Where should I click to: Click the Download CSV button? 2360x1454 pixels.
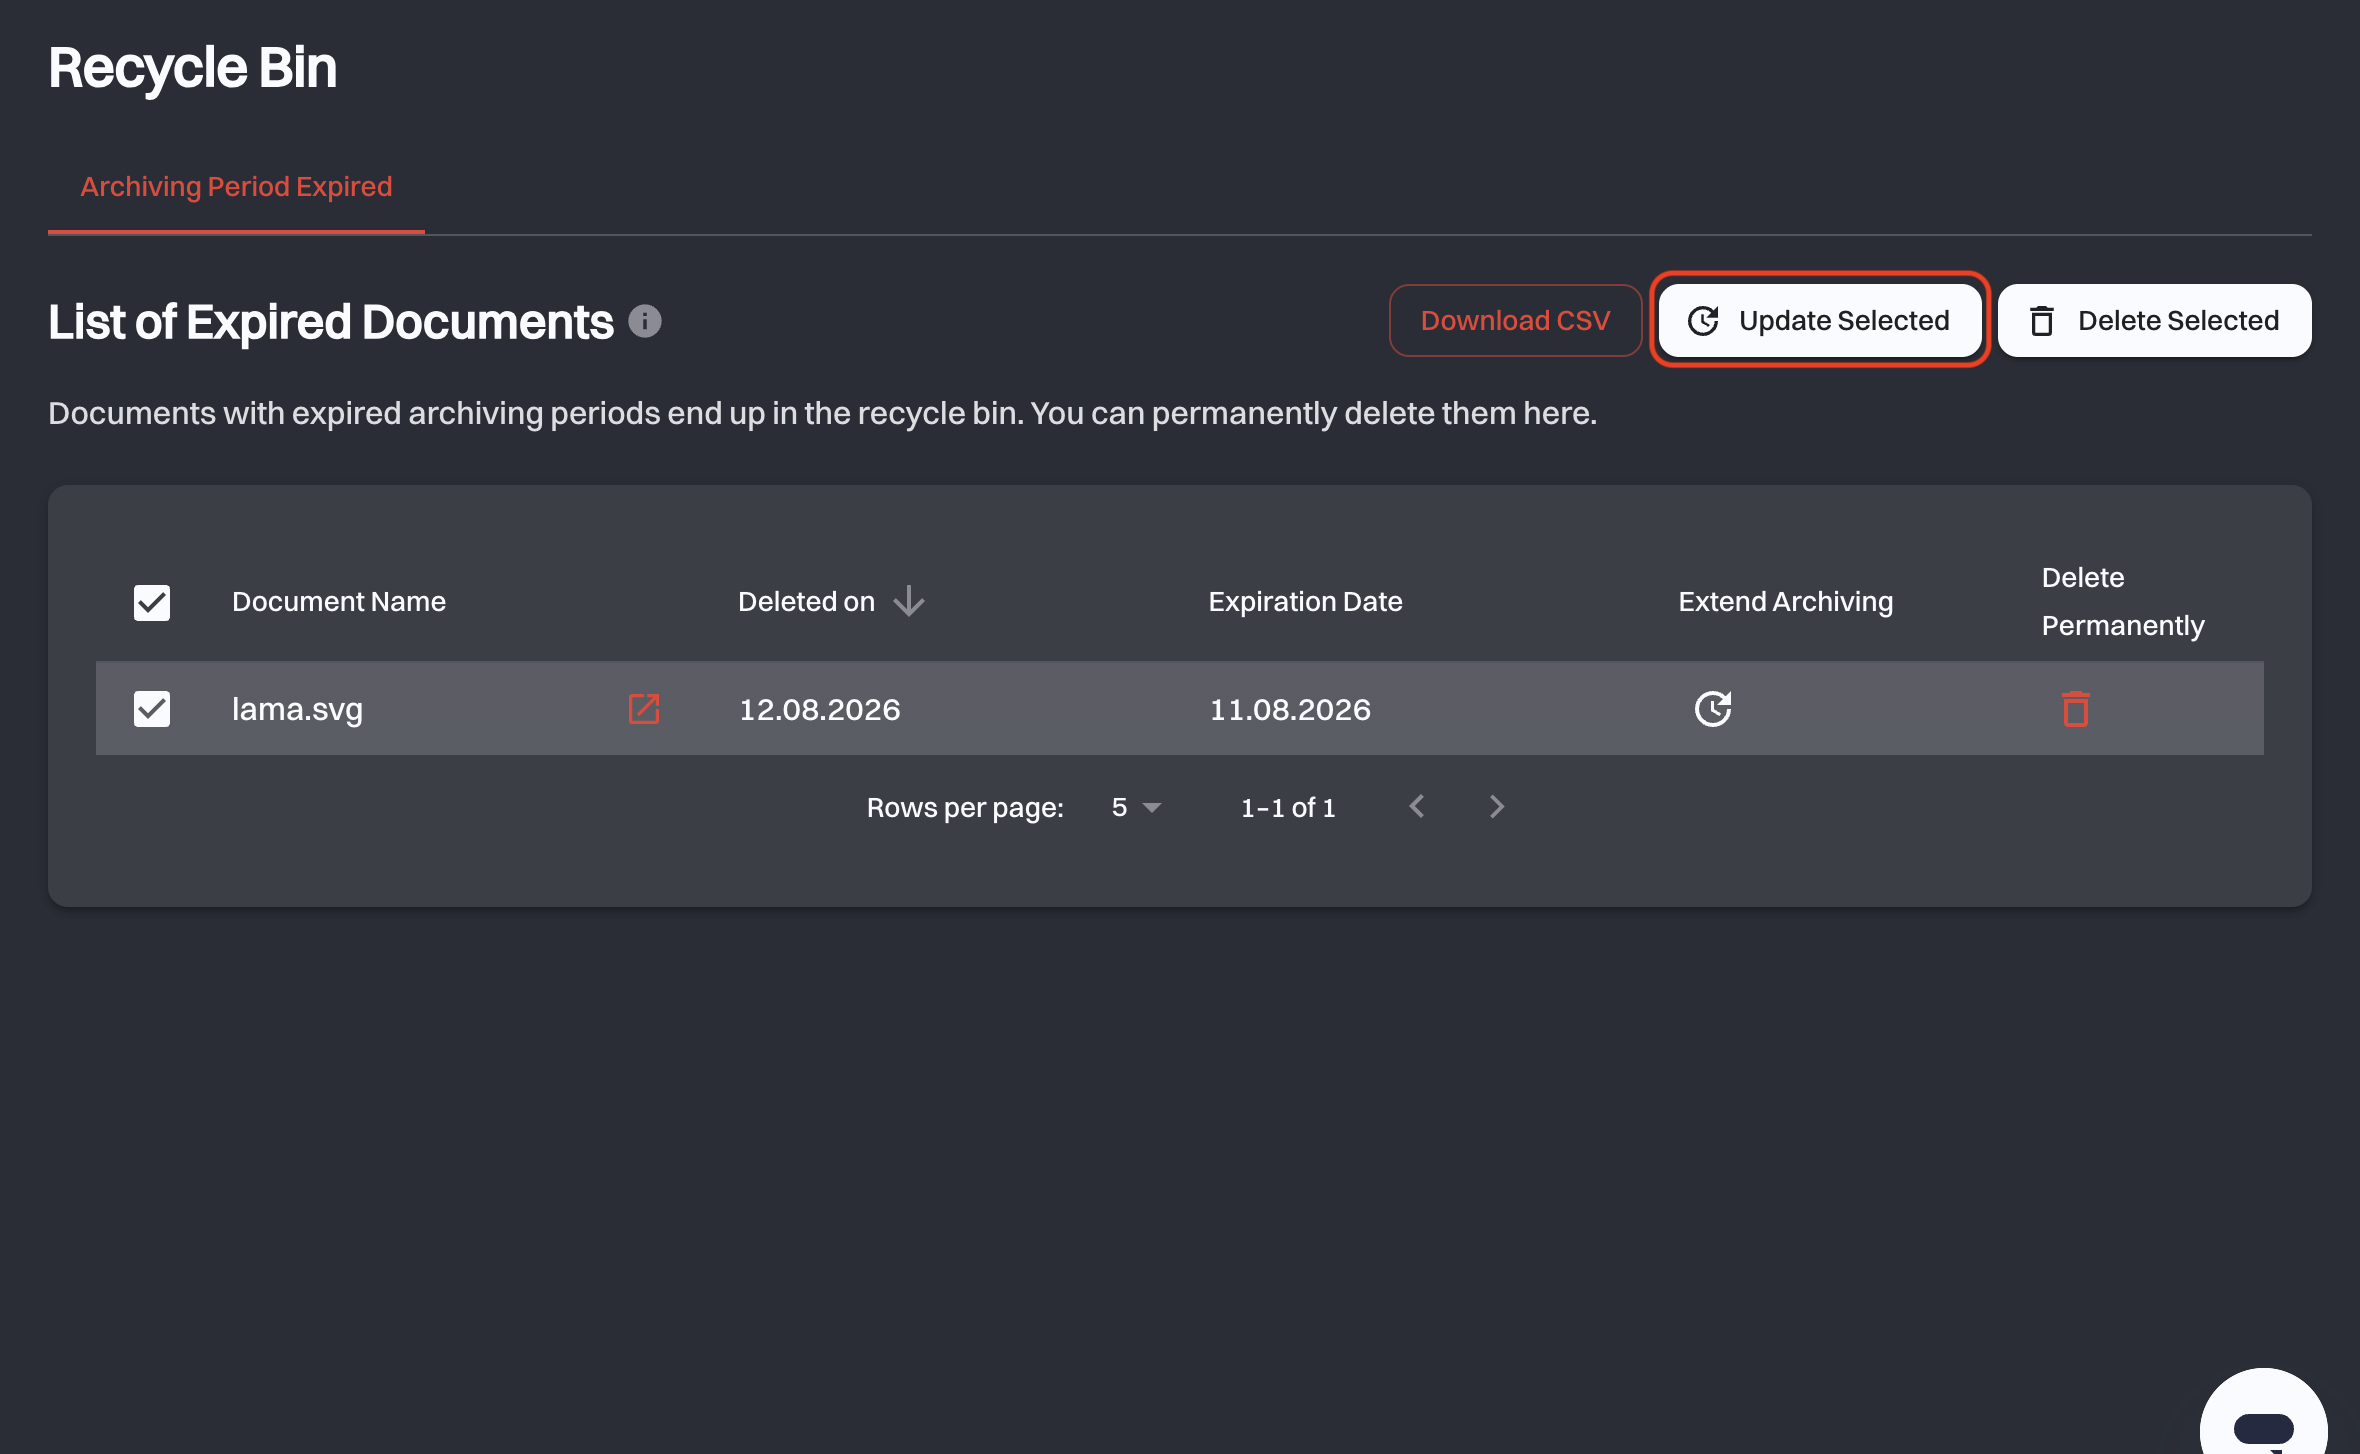(1515, 321)
